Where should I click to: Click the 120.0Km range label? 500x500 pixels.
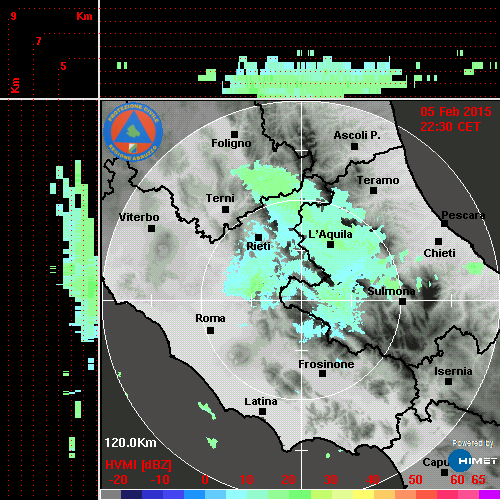(x=130, y=443)
